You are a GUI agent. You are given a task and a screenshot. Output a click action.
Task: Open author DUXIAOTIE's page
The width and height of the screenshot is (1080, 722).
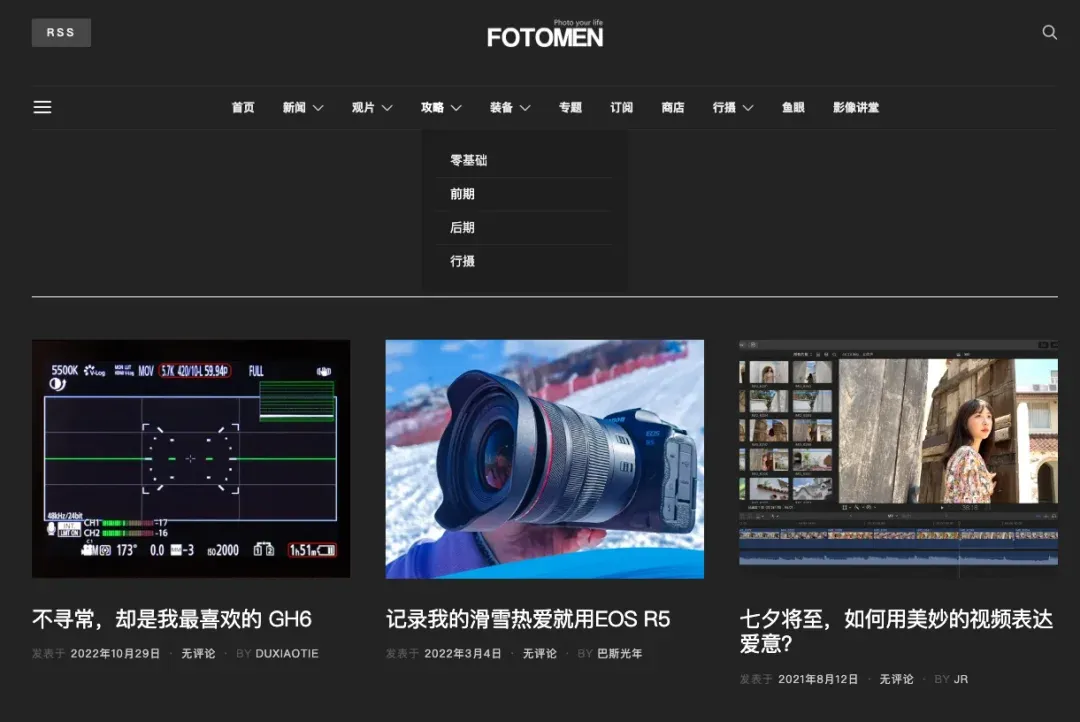[x=287, y=654]
